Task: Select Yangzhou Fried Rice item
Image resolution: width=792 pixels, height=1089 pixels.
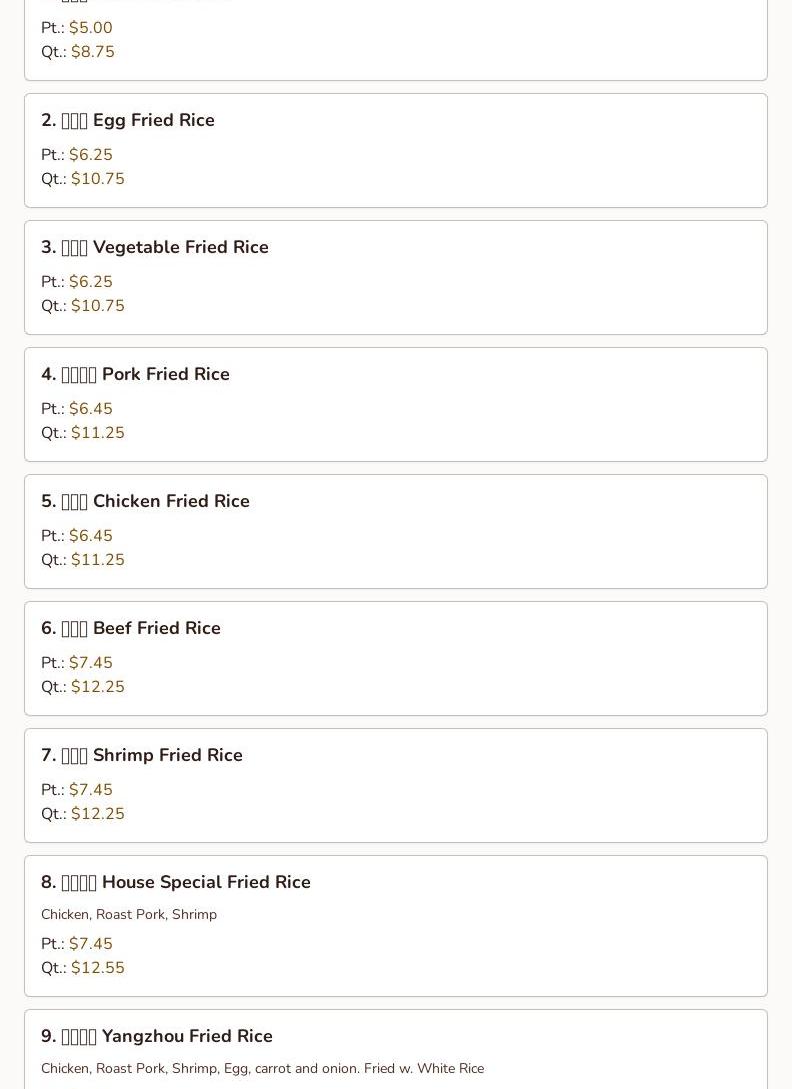Action: coord(396,1049)
